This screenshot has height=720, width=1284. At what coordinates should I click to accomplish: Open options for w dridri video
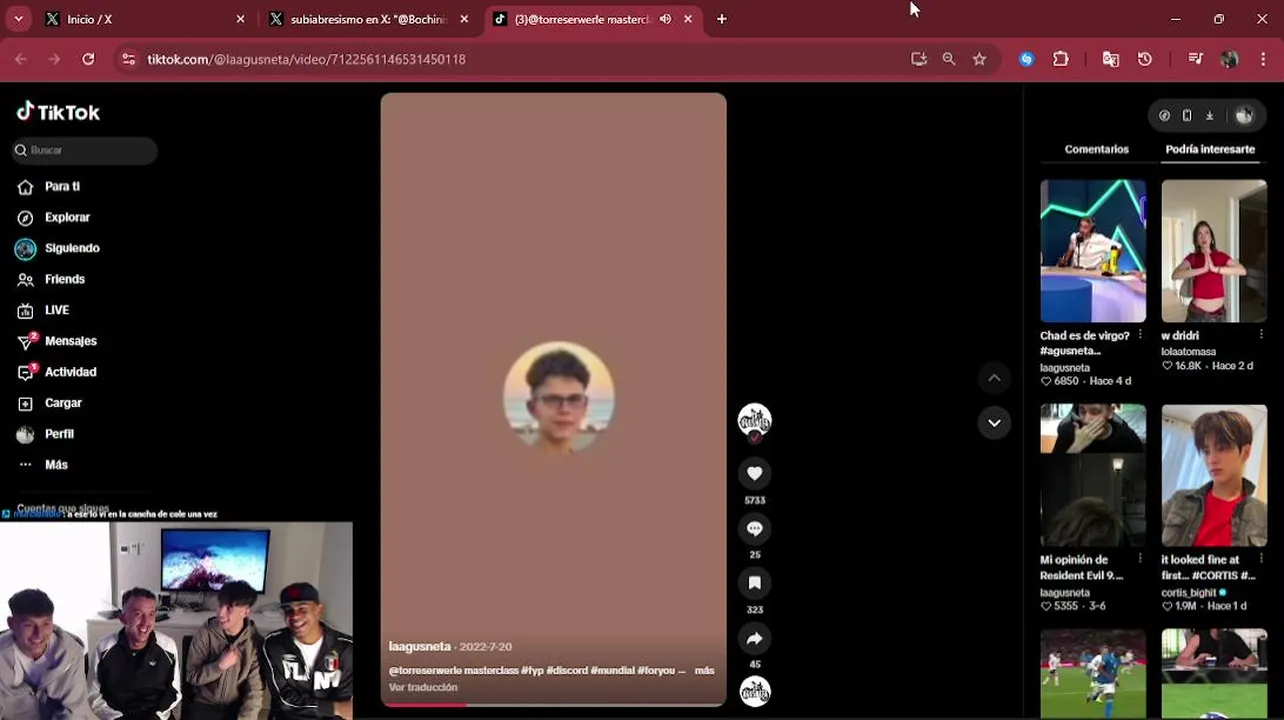(1261, 335)
